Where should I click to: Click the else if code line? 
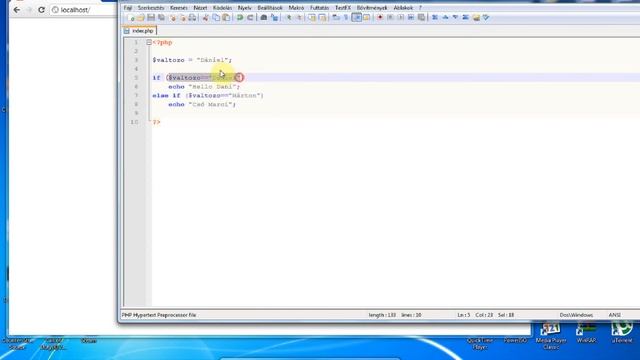(x=208, y=96)
